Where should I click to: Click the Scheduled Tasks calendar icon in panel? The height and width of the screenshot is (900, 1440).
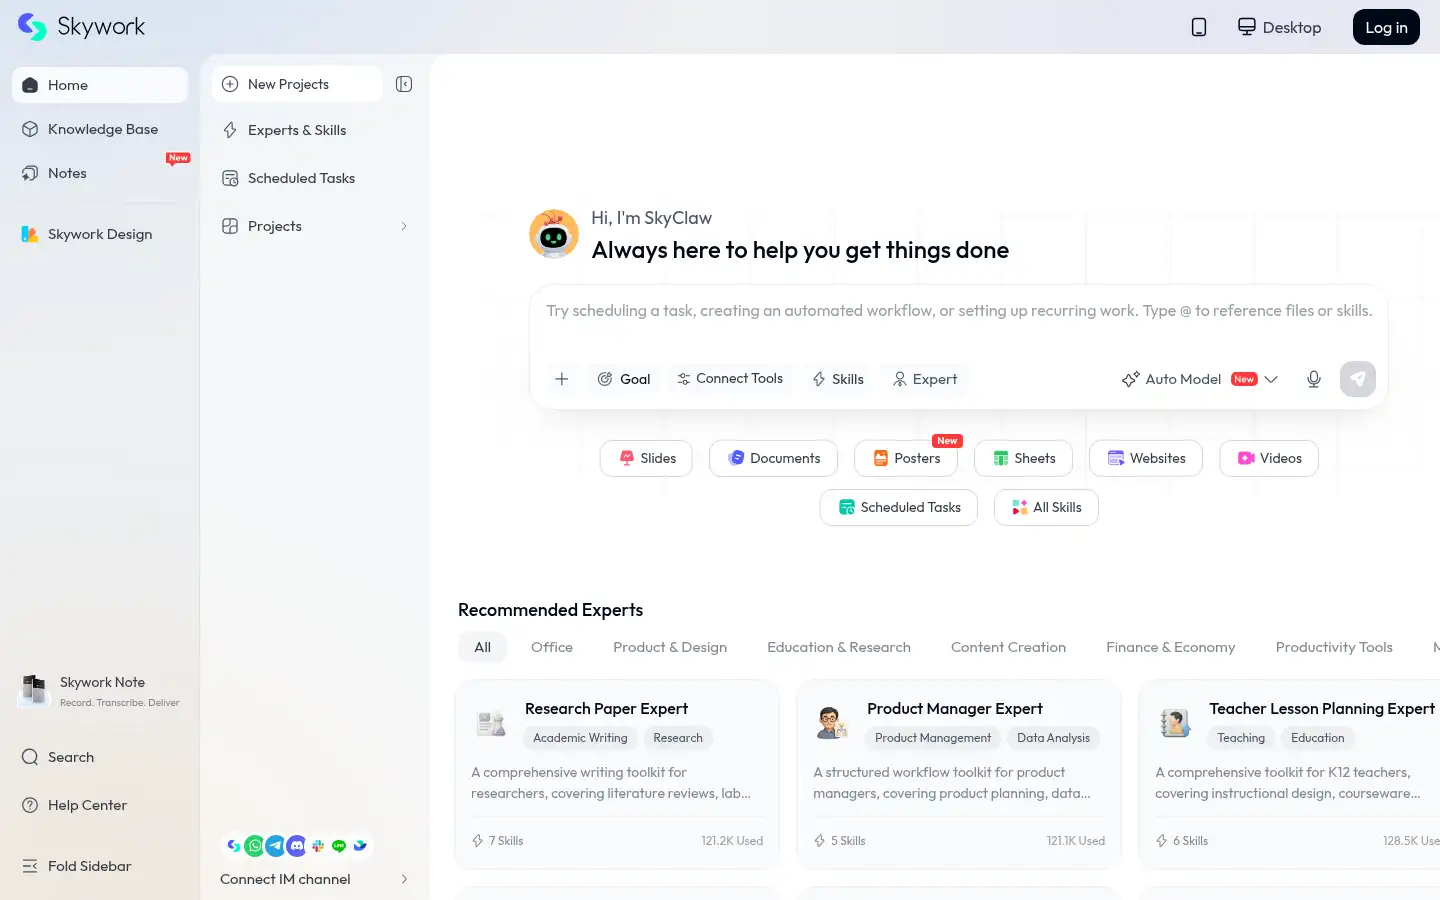[230, 178]
